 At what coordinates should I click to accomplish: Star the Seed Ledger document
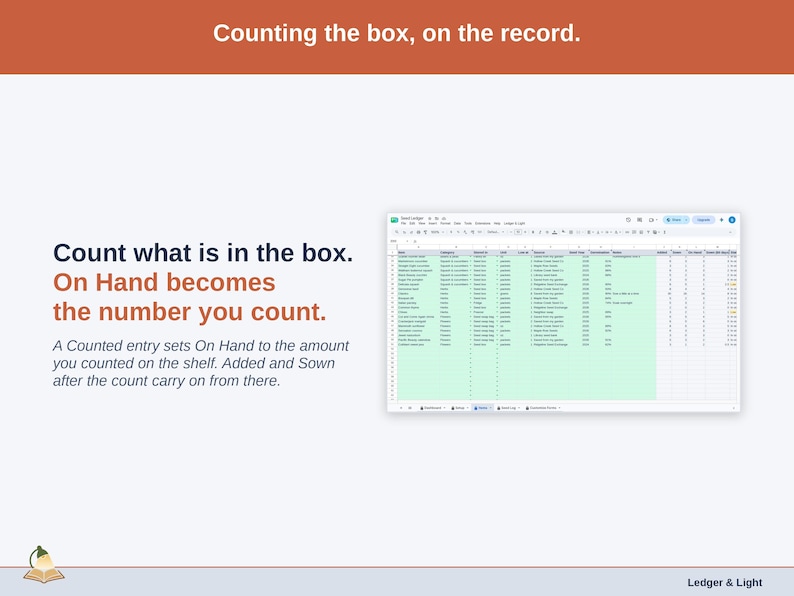[x=429, y=218]
